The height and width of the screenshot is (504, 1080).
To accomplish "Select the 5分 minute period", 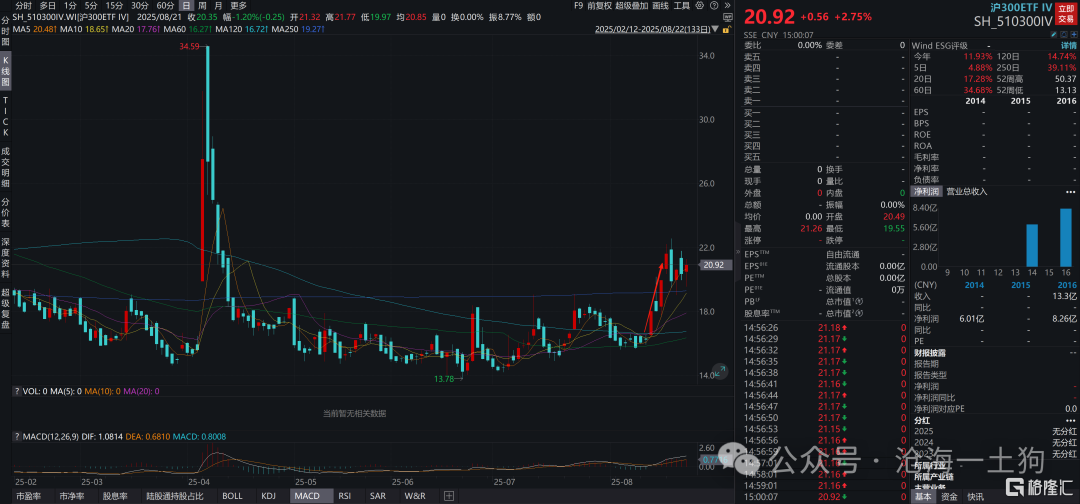I will click(91, 6).
